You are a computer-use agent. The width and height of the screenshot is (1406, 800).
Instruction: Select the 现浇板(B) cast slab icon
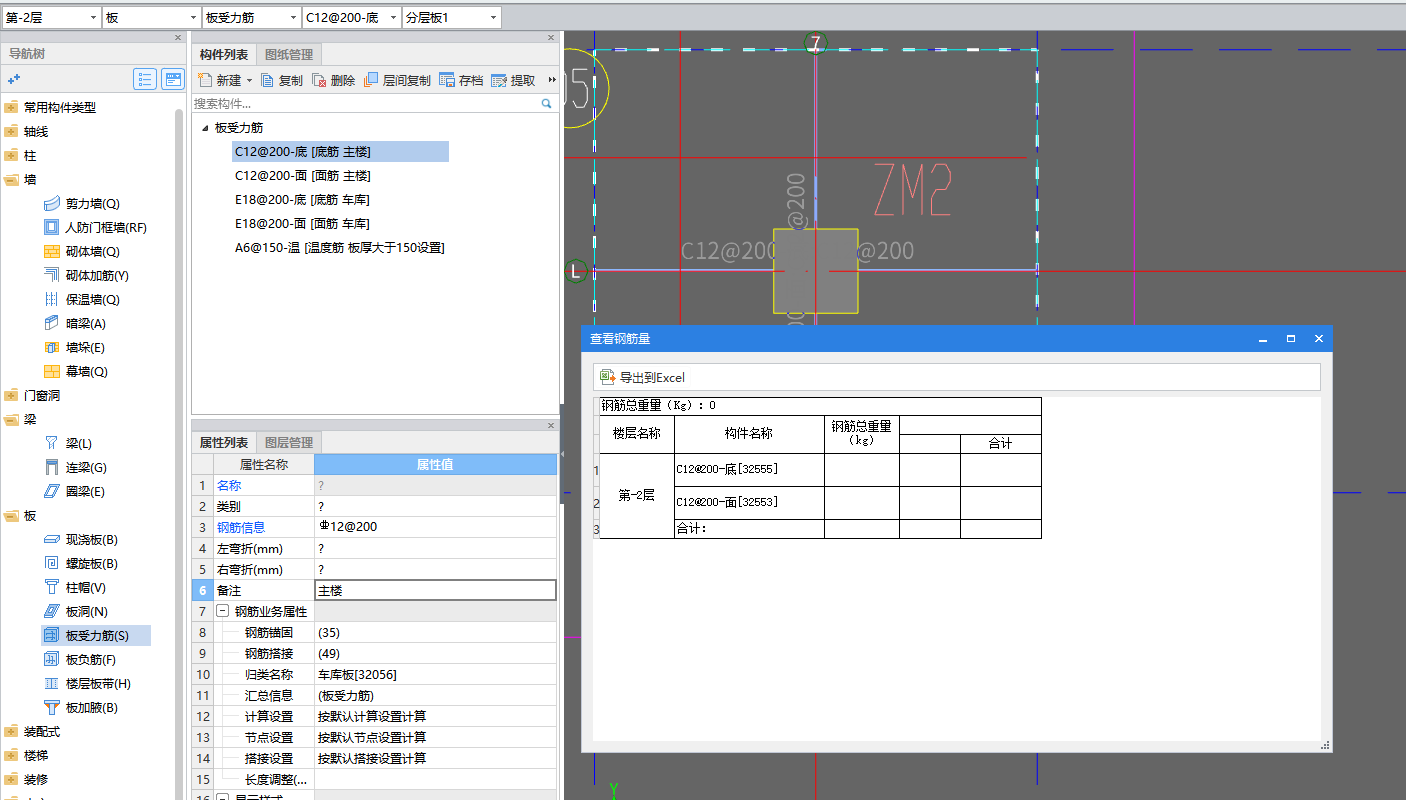click(52, 539)
